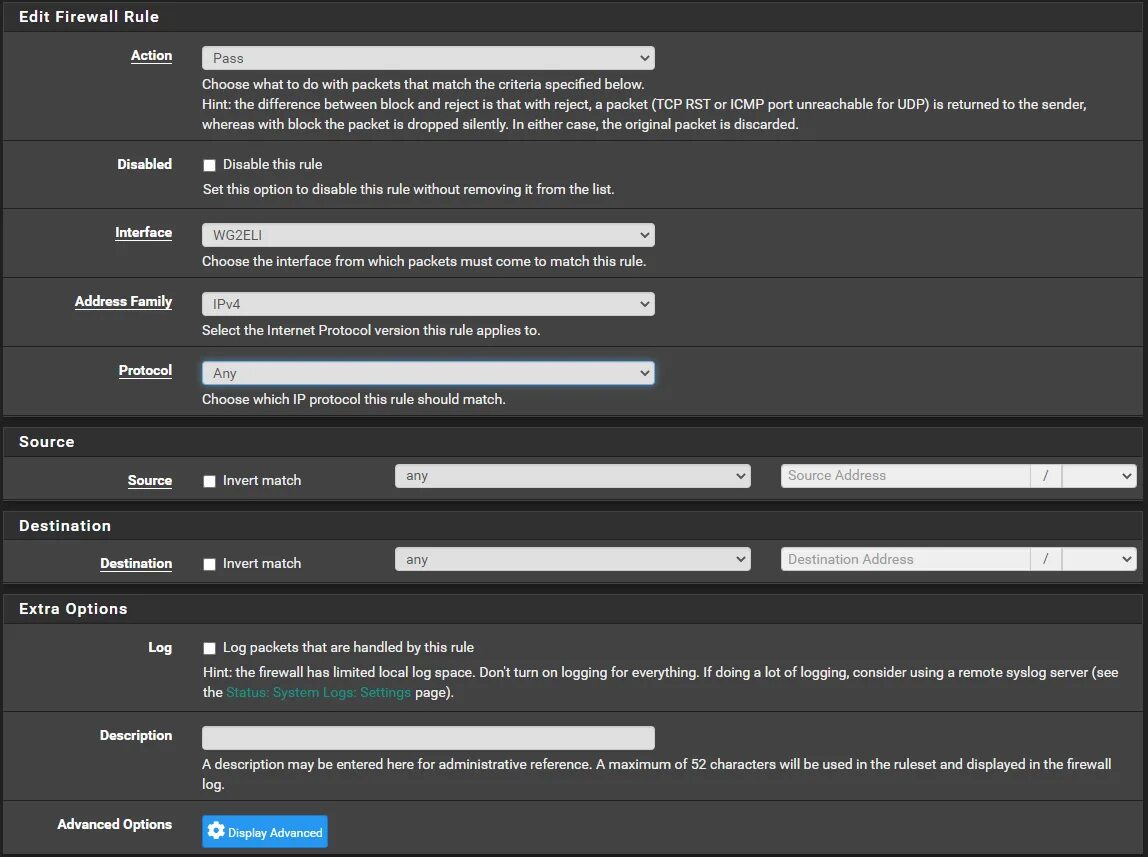Click the Disable this rule label text
1148x857 pixels.
point(272,165)
